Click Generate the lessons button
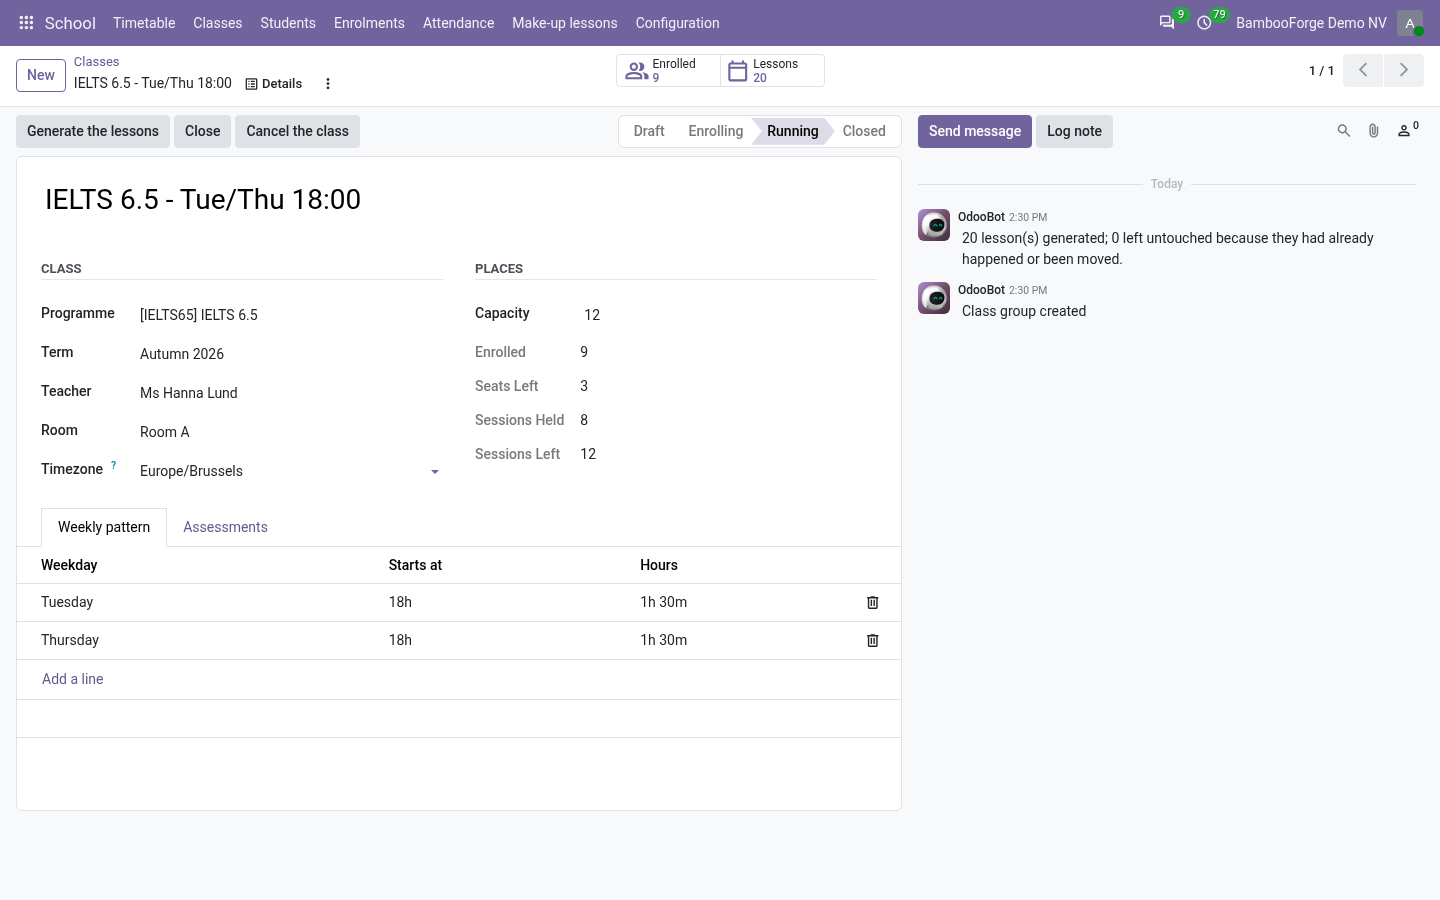 coord(93,131)
